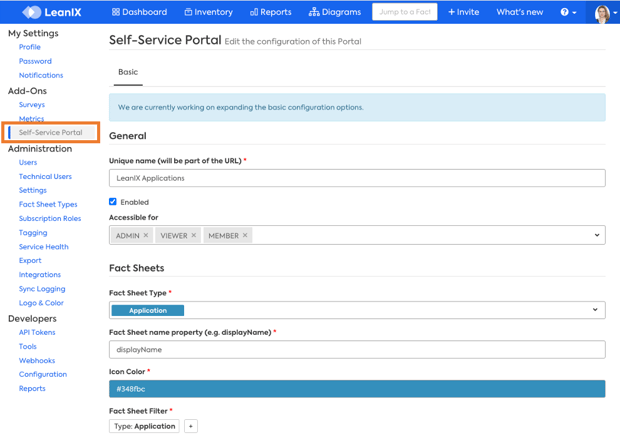This screenshot has width=620, height=438.
Task: Open Technical Users page
Action: click(x=45, y=176)
